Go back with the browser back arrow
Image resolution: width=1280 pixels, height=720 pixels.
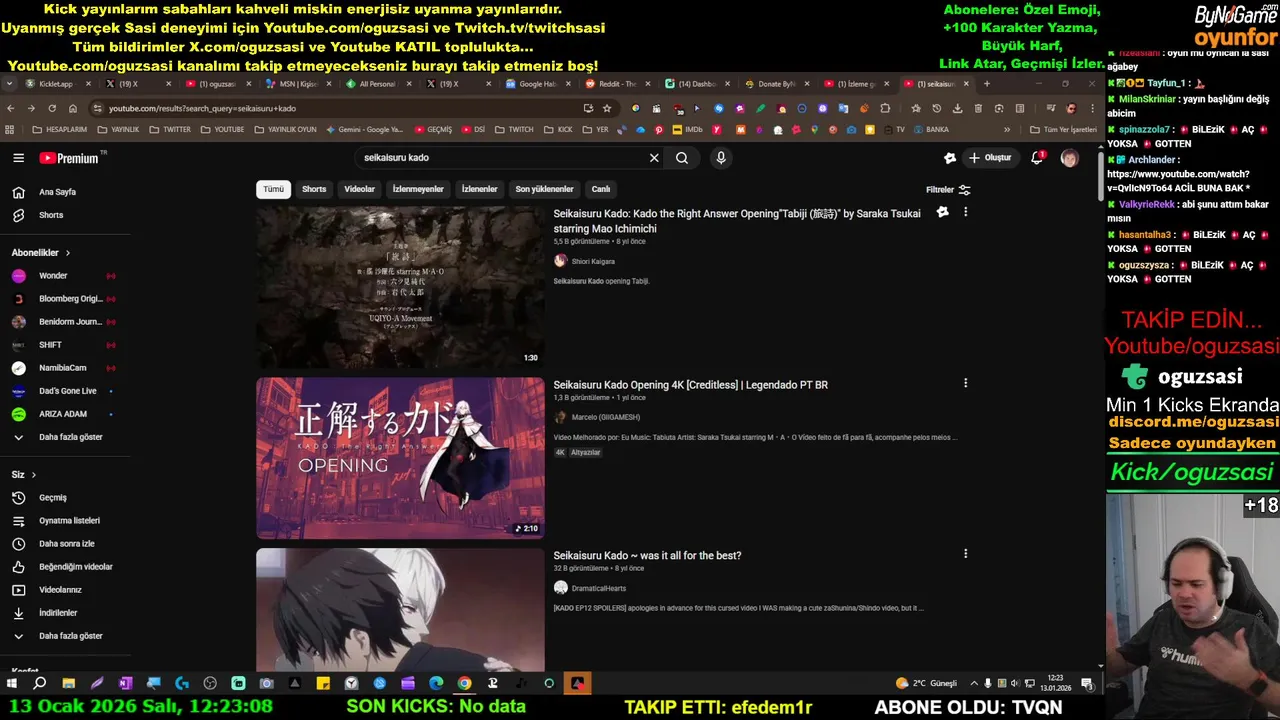click(x=11, y=108)
